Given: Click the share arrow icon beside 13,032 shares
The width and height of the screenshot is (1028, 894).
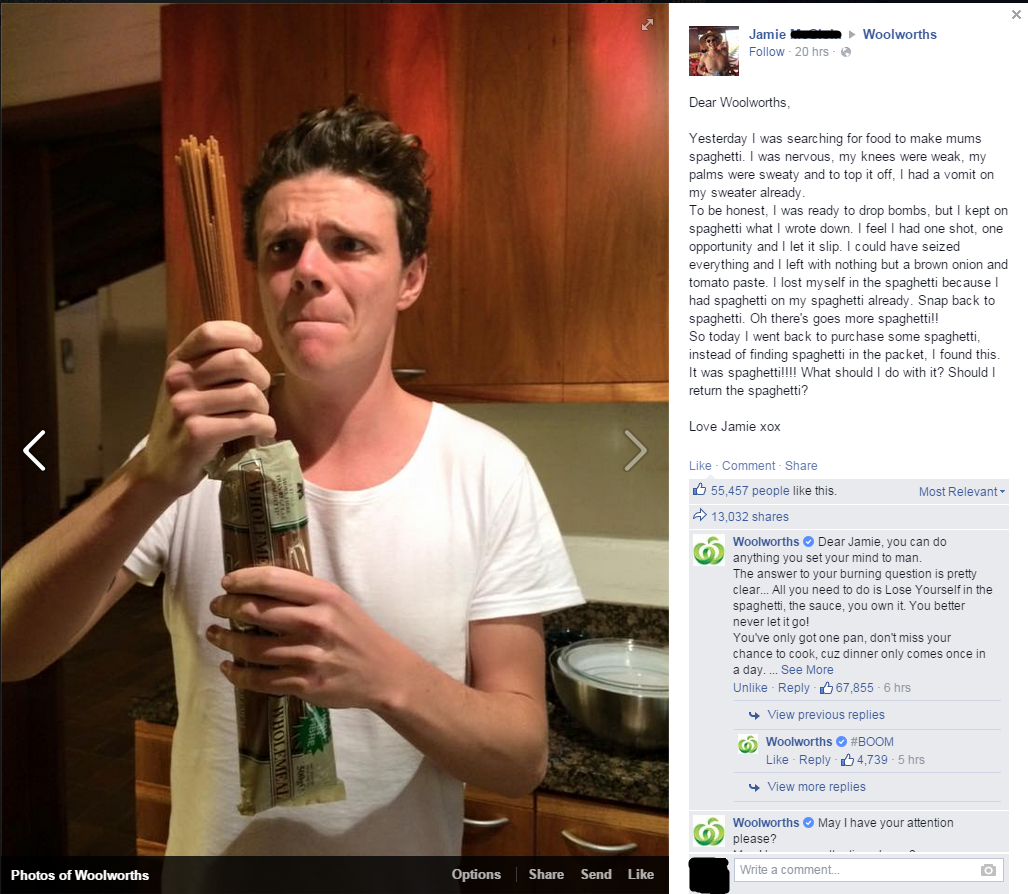Looking at the screenshot, I should [x=700, y=515].
